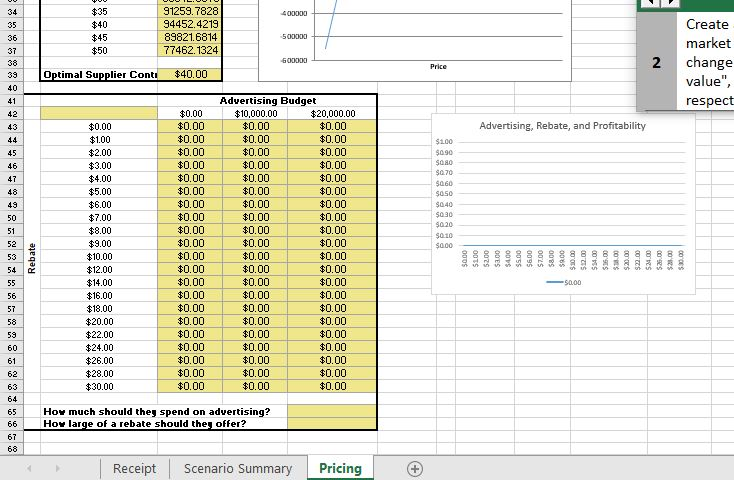
Task: Switch to the Receipt sheet tab
Action: coord(135,468)
